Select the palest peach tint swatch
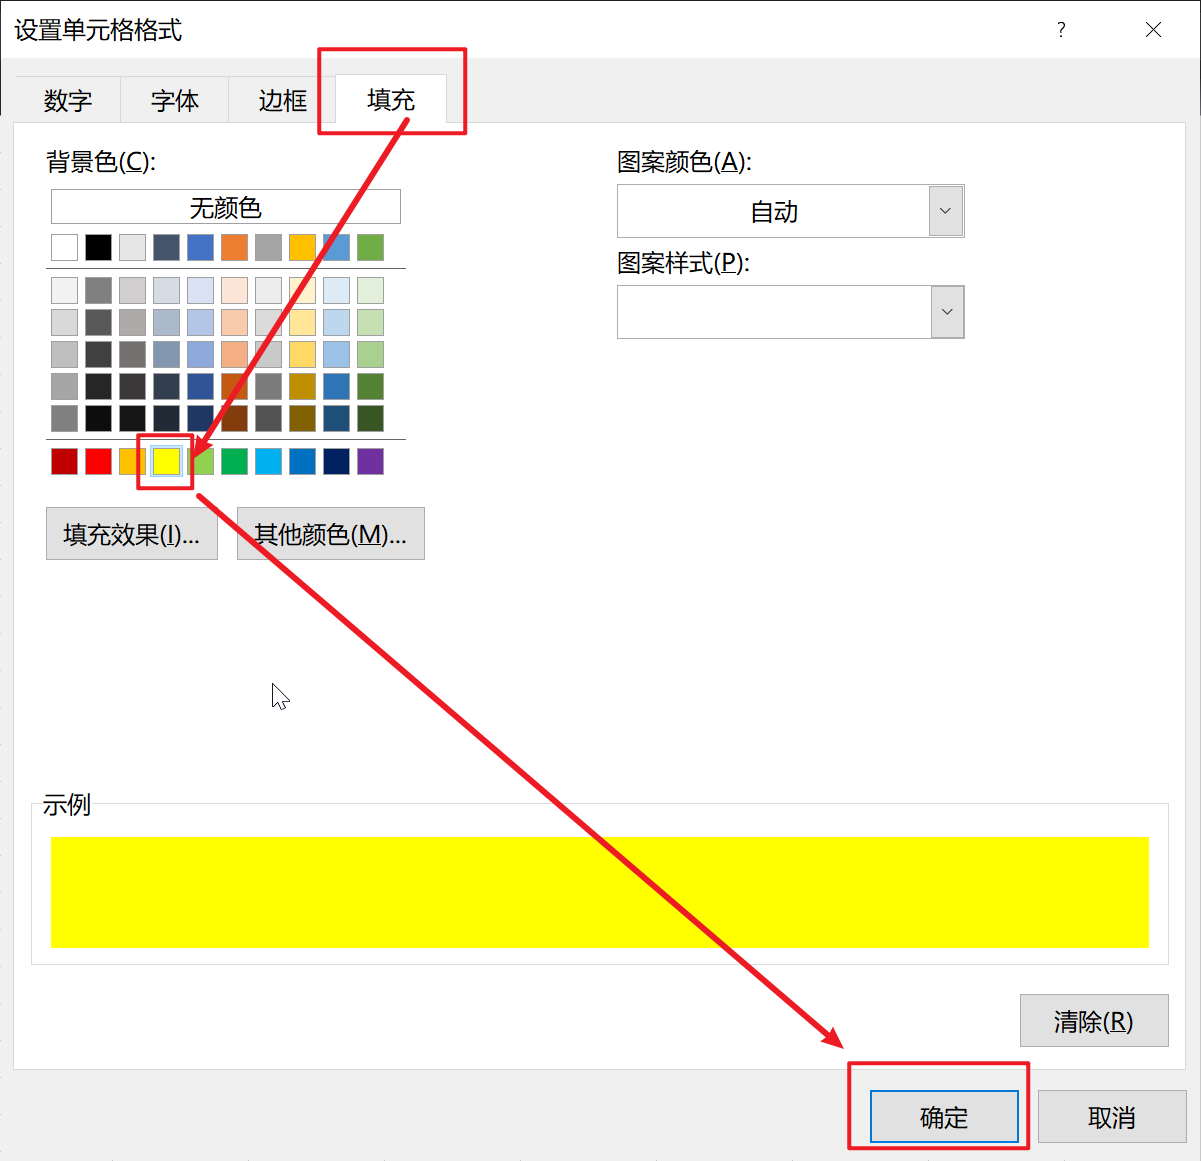1201x1161 pixels. click(235, 290)
